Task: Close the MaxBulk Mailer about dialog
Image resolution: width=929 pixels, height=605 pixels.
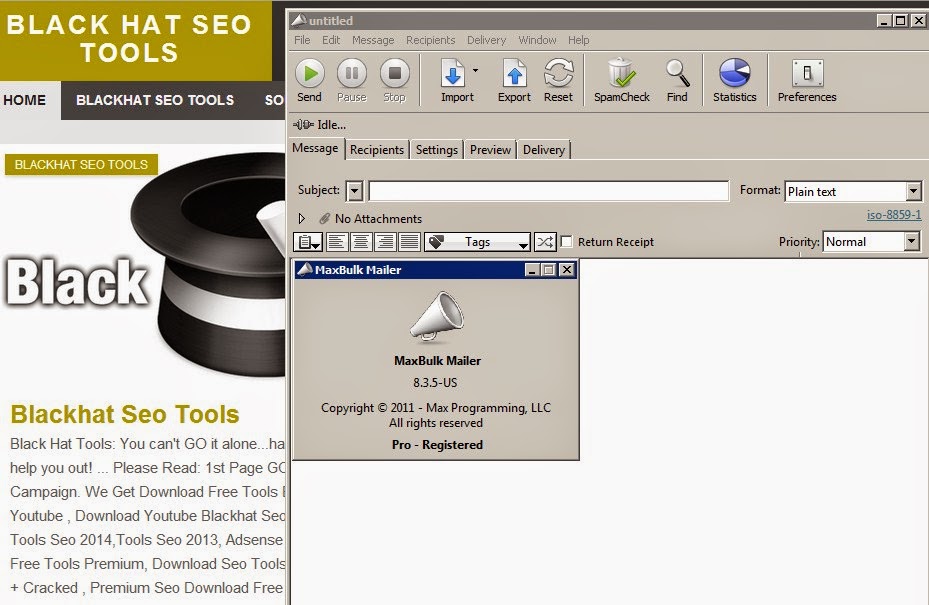Action: click(x=566, y=270)
